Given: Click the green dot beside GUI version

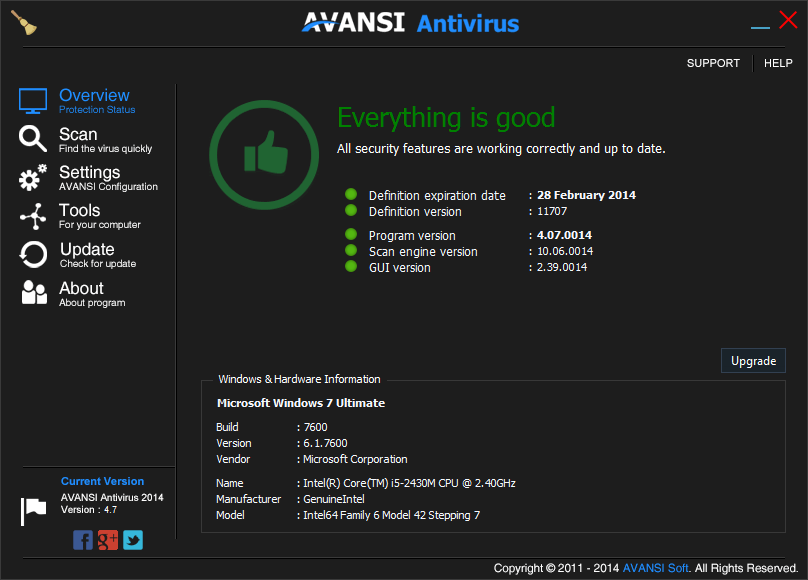Looking at the screenshot, I should [351, 266].
